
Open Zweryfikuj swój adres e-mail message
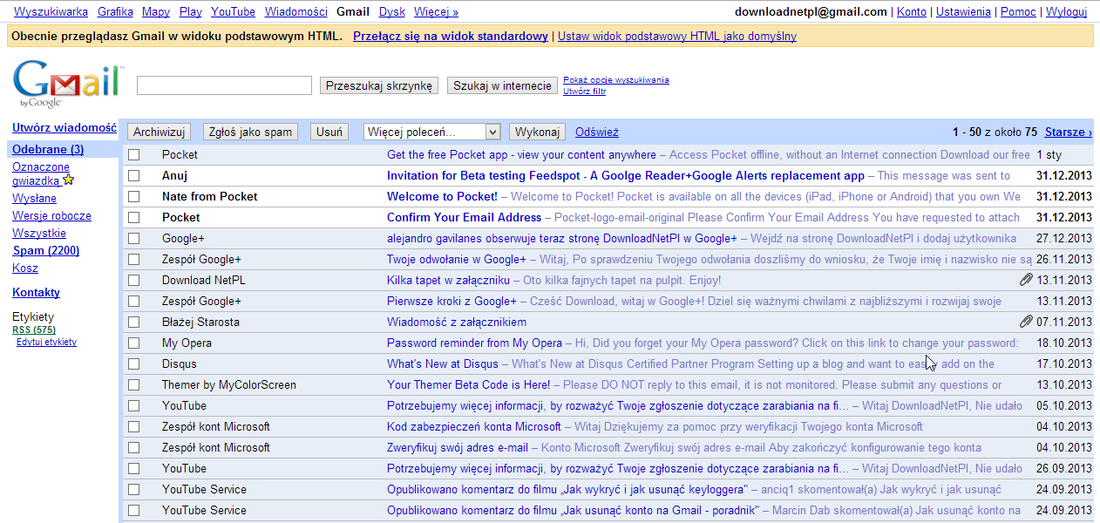click(456, 448)
